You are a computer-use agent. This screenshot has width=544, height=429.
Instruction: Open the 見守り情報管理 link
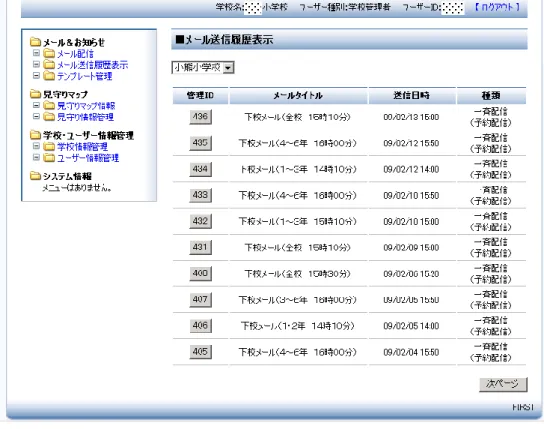[85, 117]
